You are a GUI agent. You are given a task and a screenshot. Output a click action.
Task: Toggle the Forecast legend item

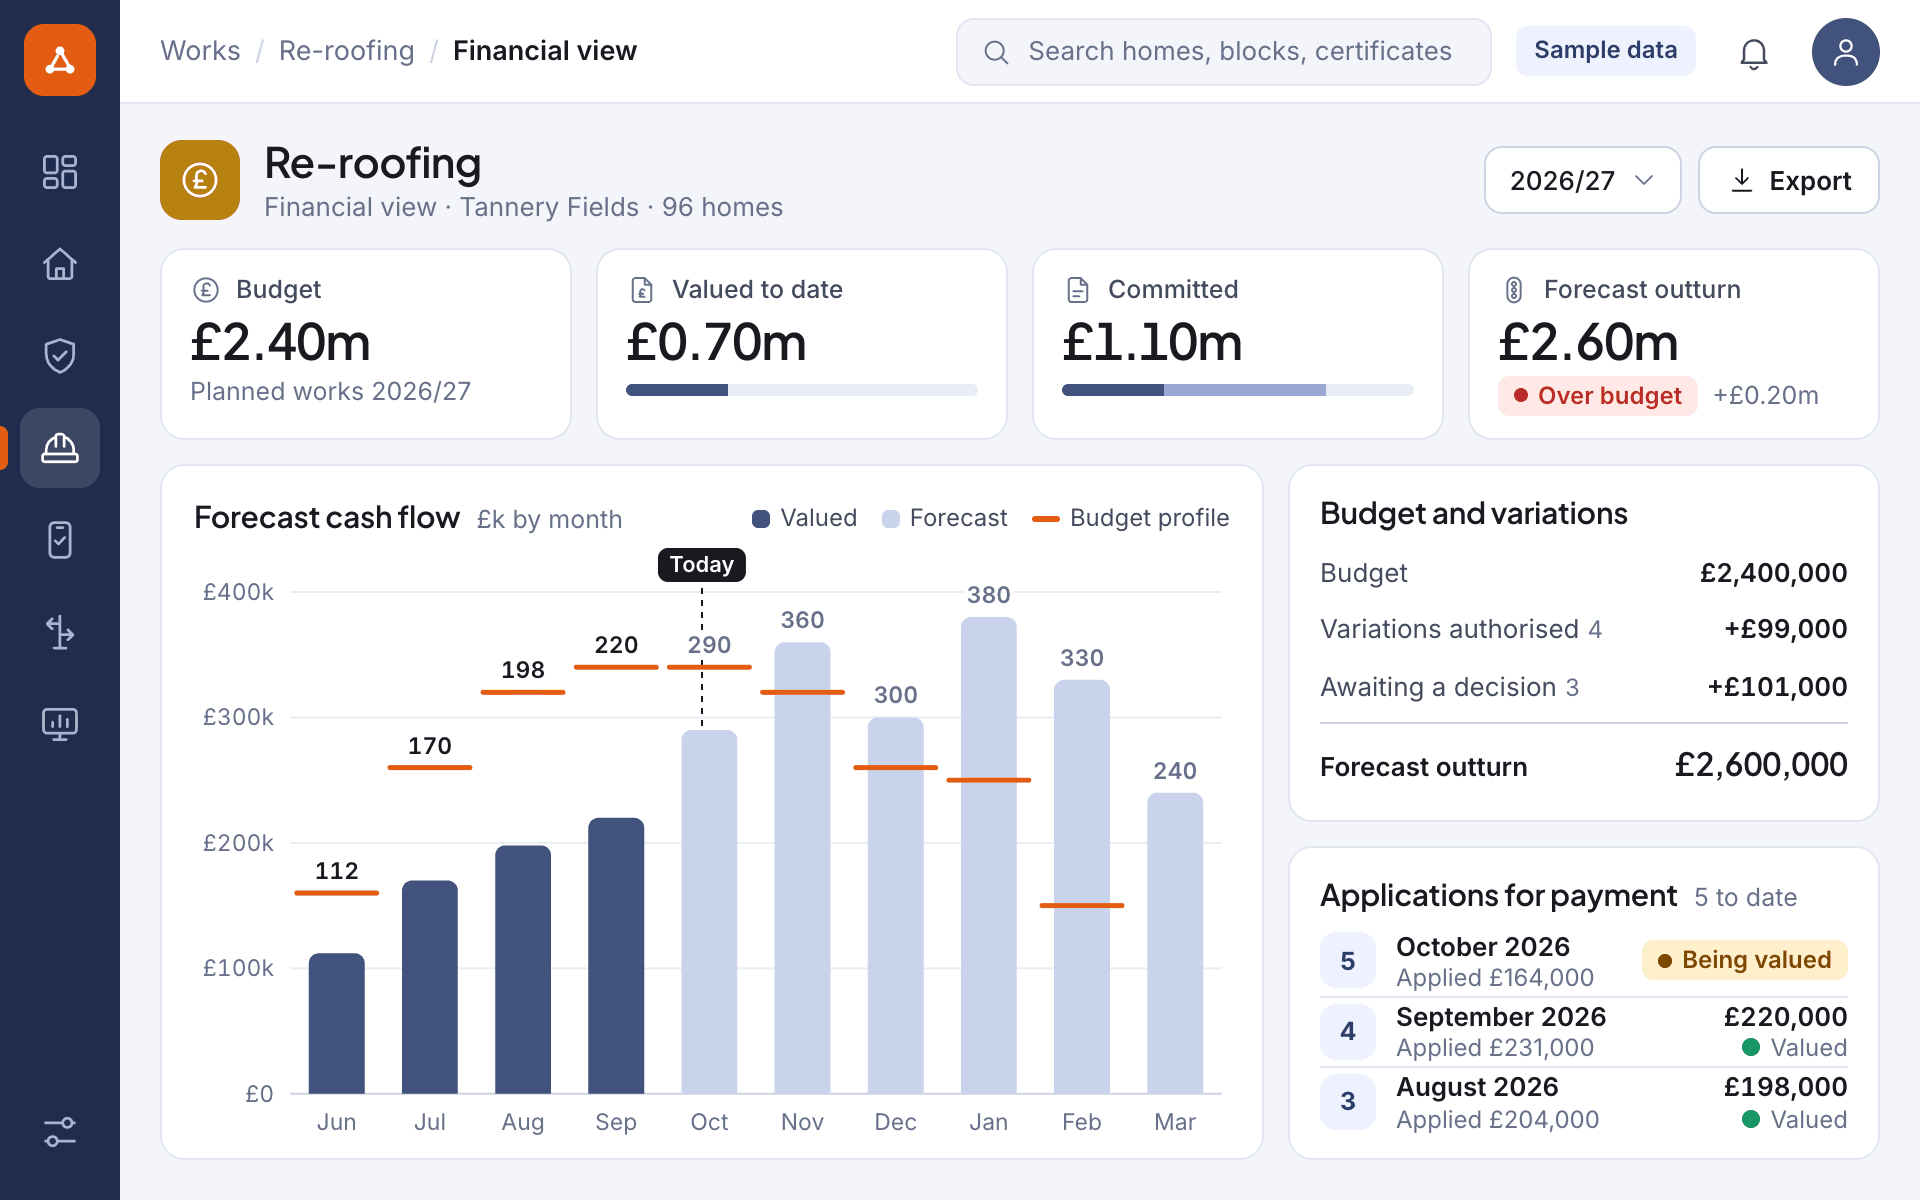coord(944,518)
